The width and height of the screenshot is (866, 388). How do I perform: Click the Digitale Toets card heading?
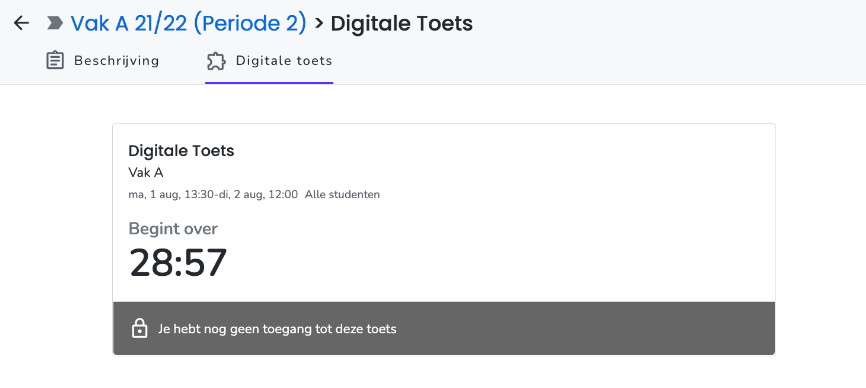[181, 151]
